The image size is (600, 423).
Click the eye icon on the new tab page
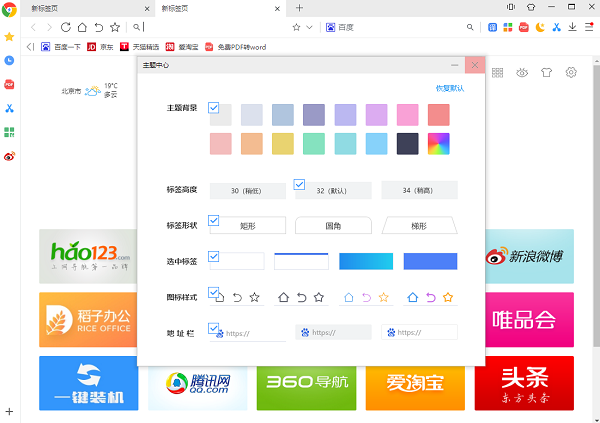click(x=522, y=72)
